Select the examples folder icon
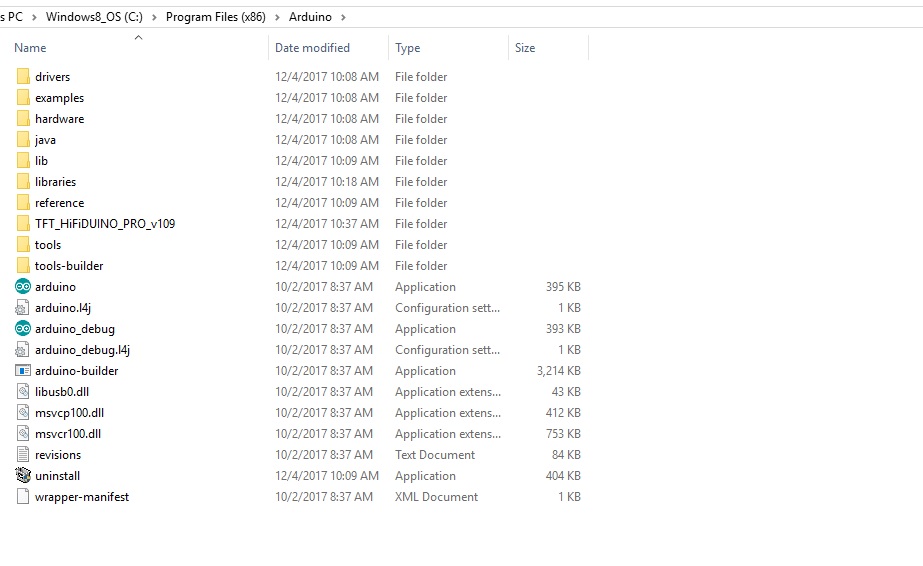This screenshot has height=566, width=923. [x=23, y=98]
